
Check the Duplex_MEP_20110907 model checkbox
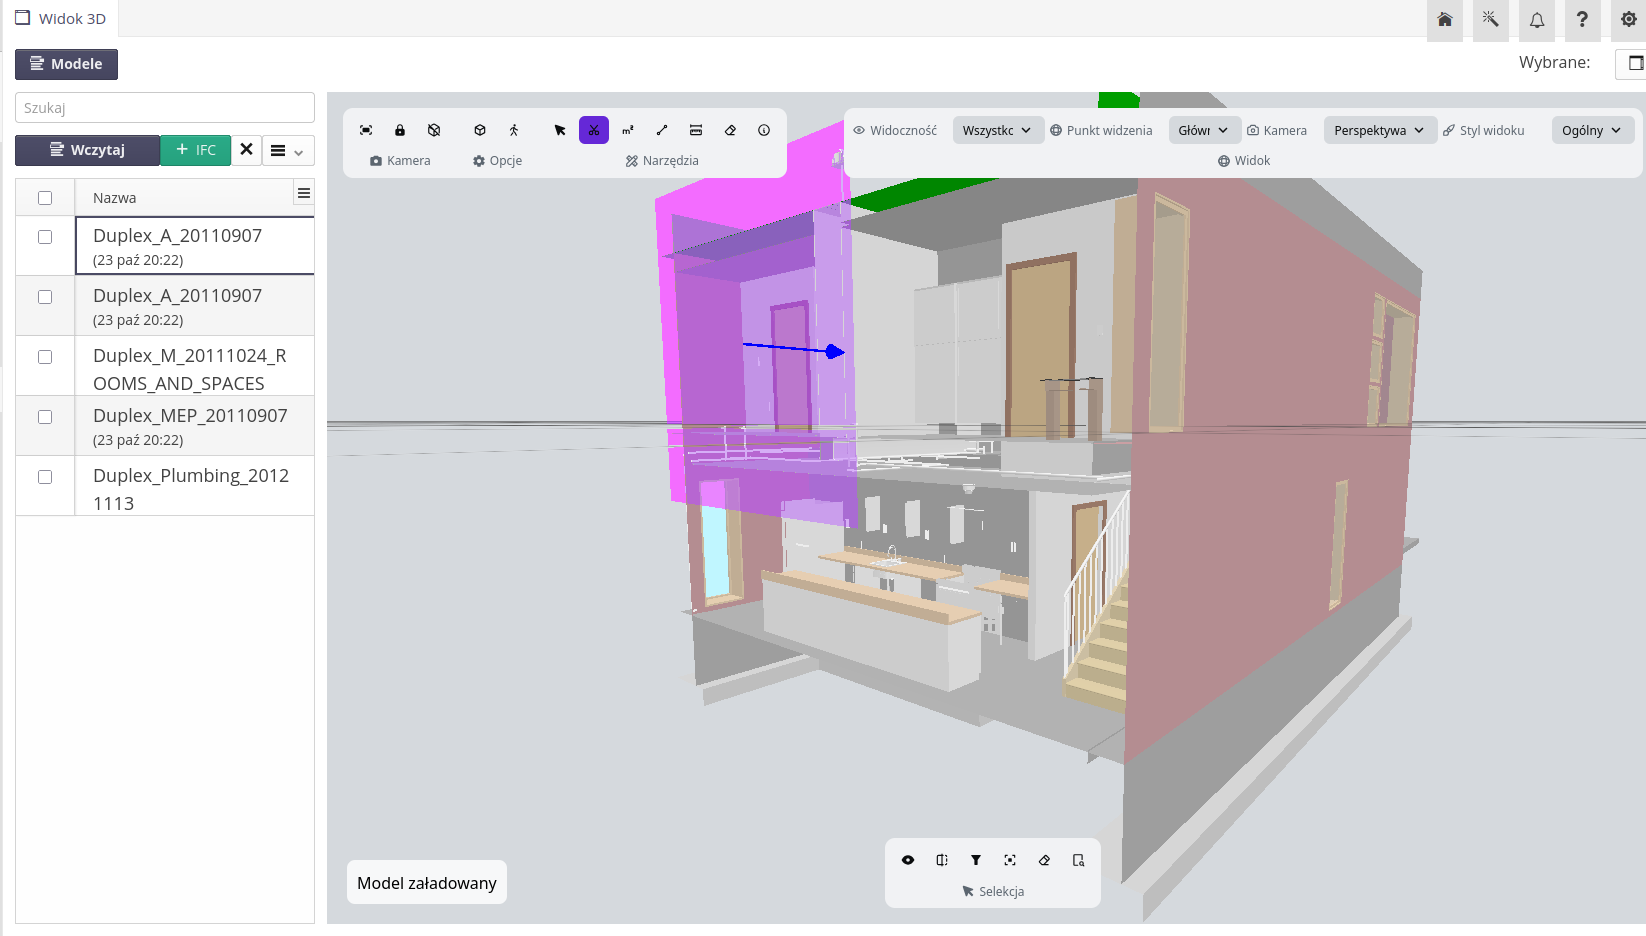coord(45,417)
